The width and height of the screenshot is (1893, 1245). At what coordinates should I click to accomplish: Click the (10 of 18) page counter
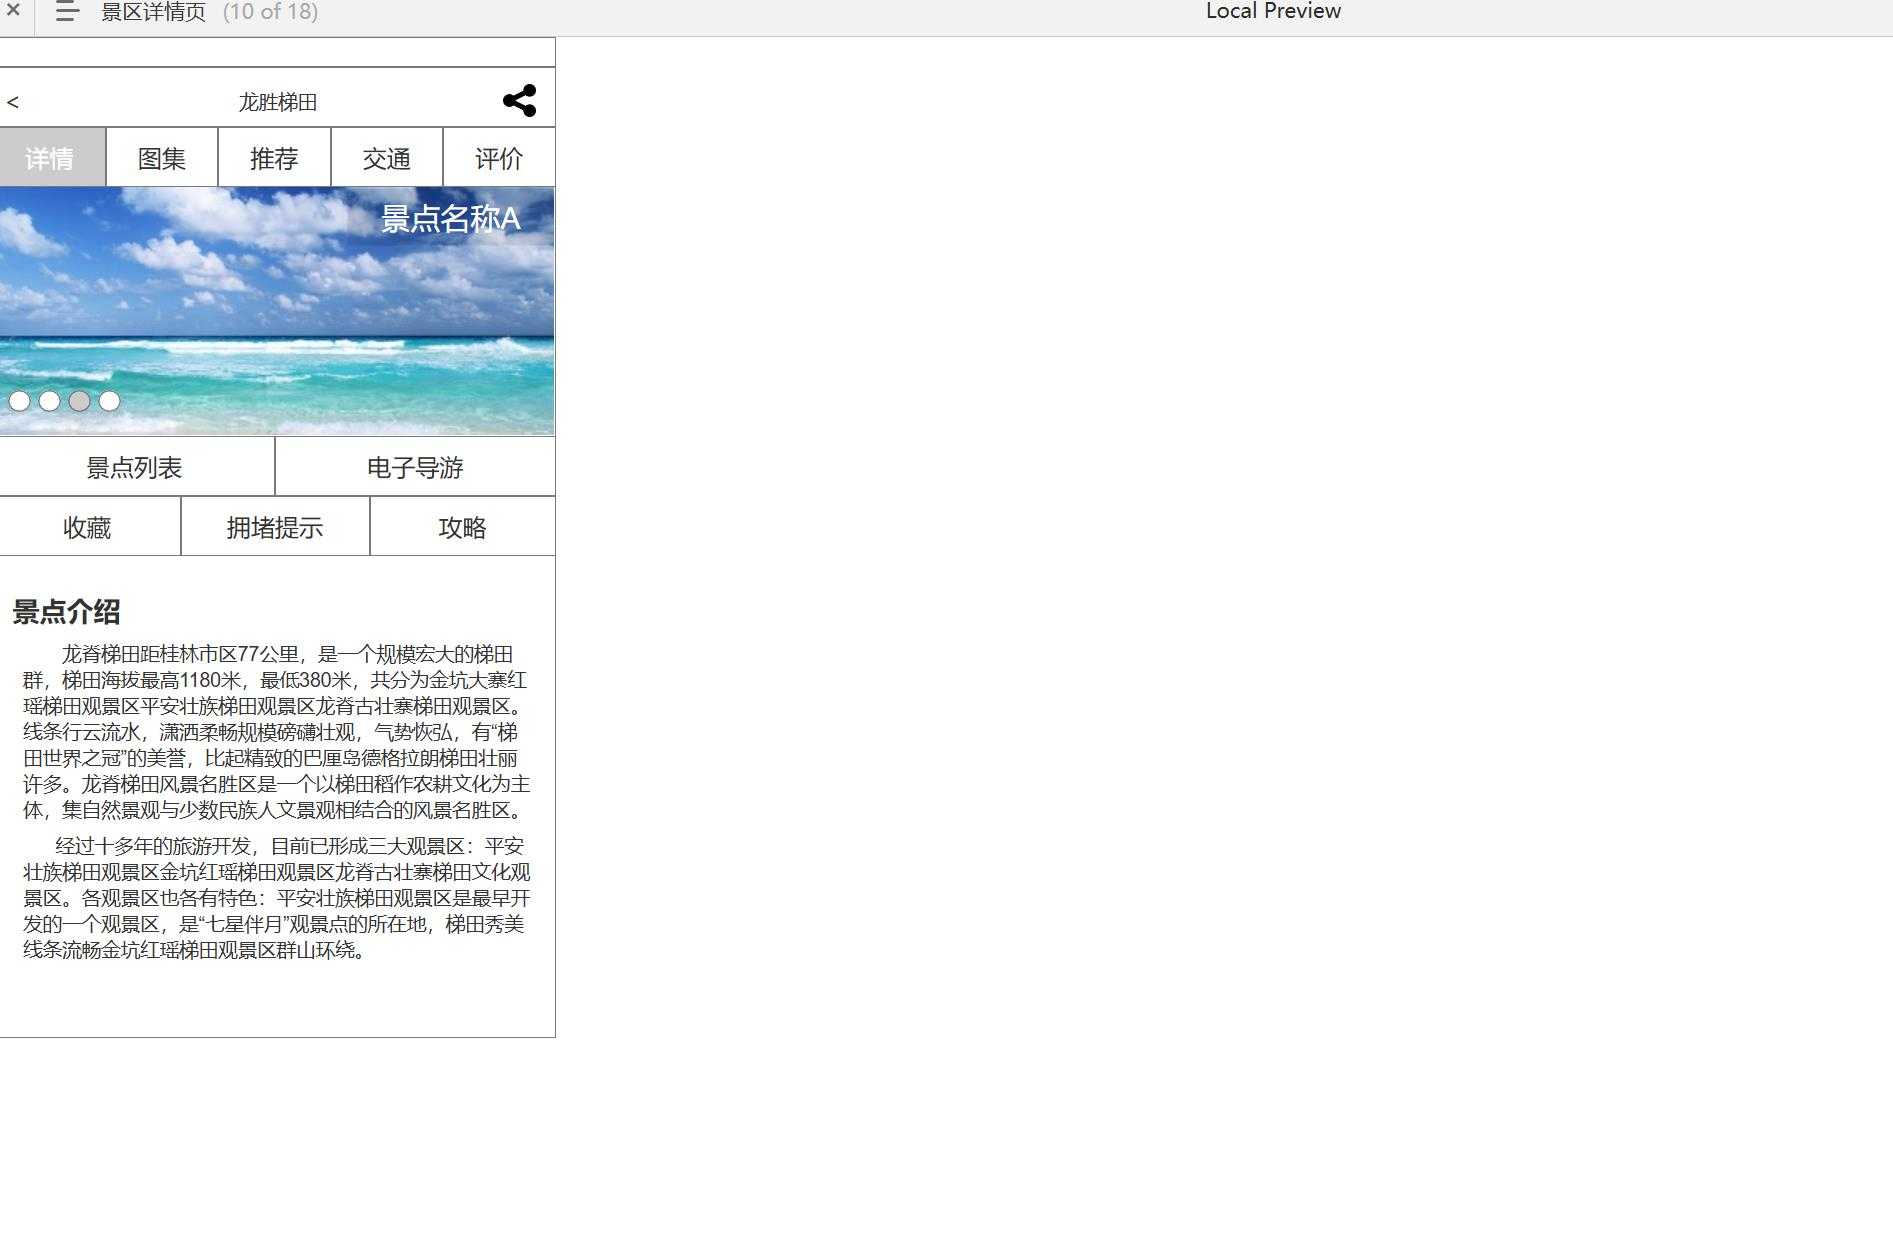click(x=270, y=12)
